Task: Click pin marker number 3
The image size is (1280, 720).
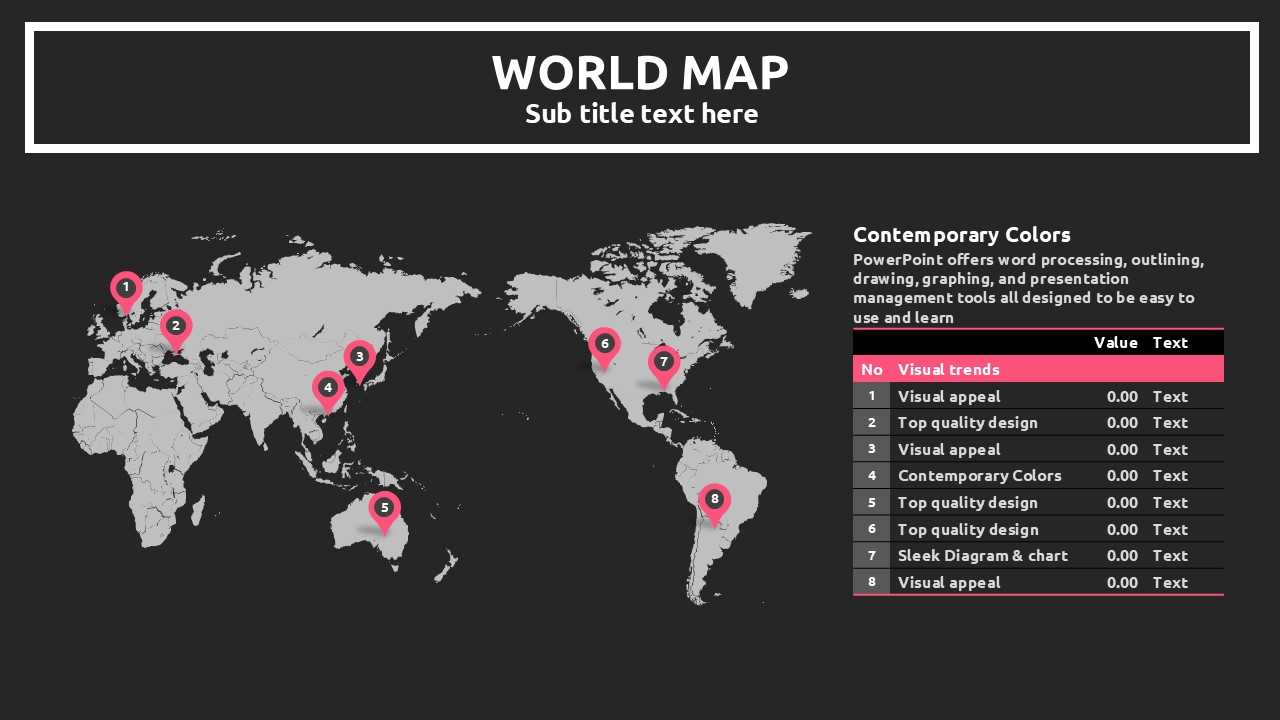Action: (359, 357)
